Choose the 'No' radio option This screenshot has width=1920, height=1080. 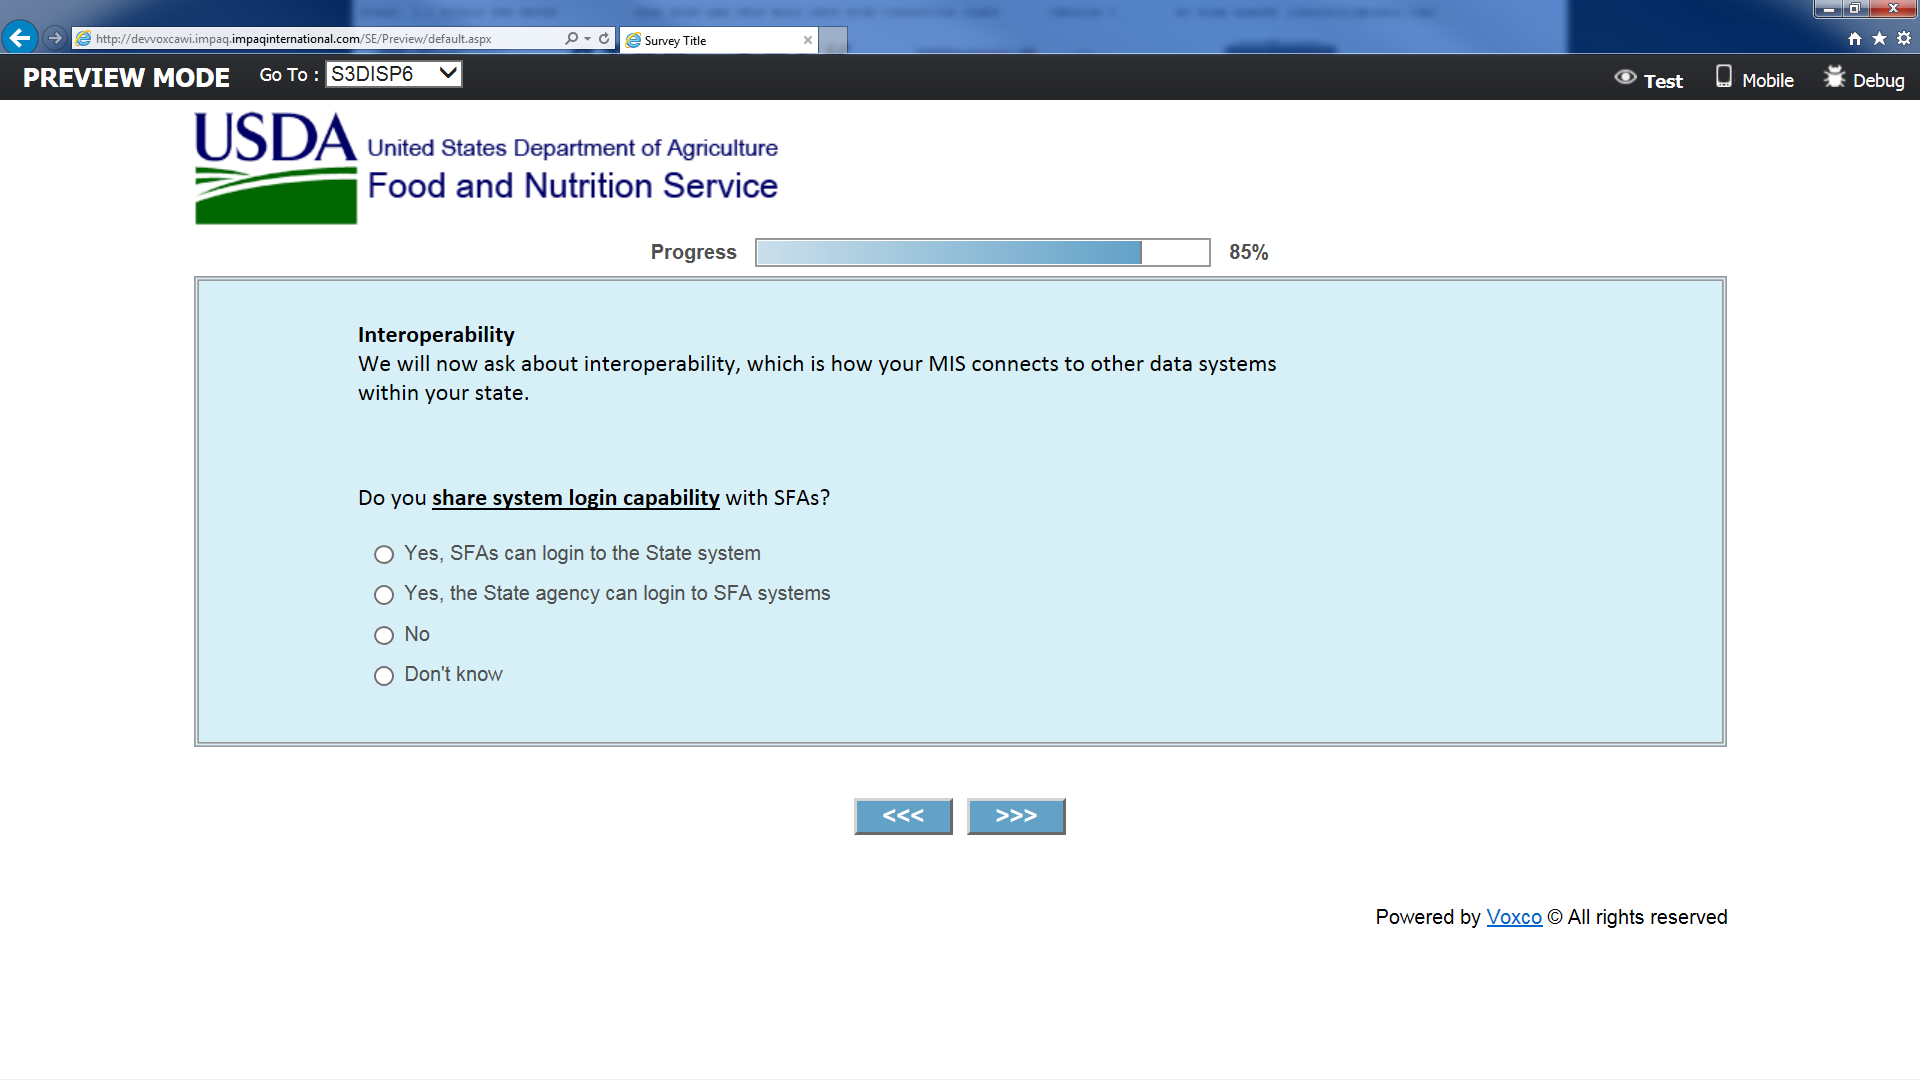384,635
